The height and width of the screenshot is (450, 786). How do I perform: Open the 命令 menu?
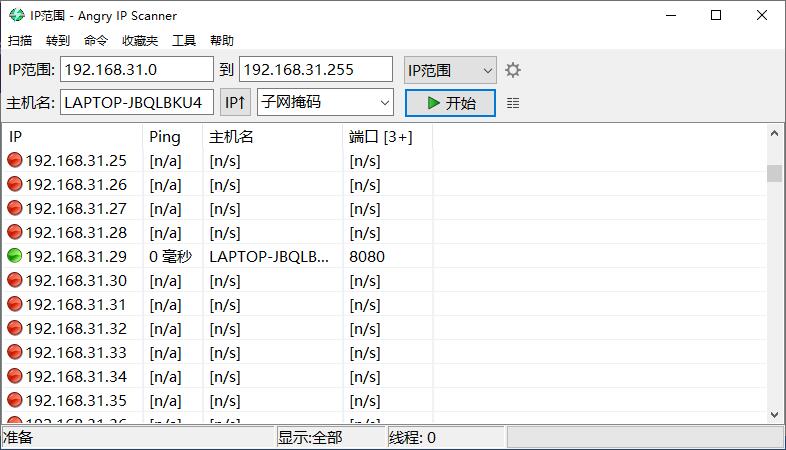pyautogui.click(x=96, y=41)
